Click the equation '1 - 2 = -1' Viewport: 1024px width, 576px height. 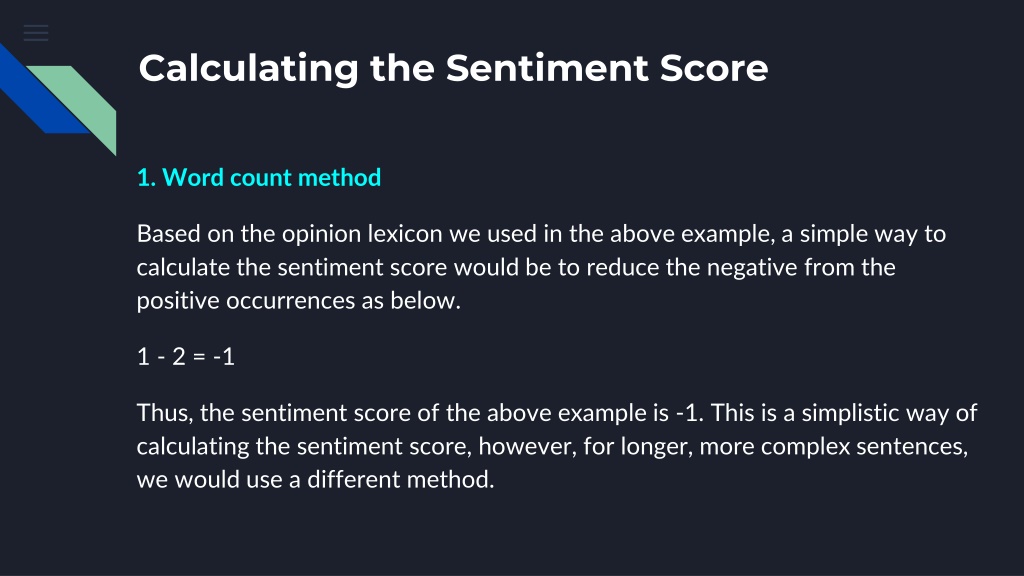(x=185, y=357)
